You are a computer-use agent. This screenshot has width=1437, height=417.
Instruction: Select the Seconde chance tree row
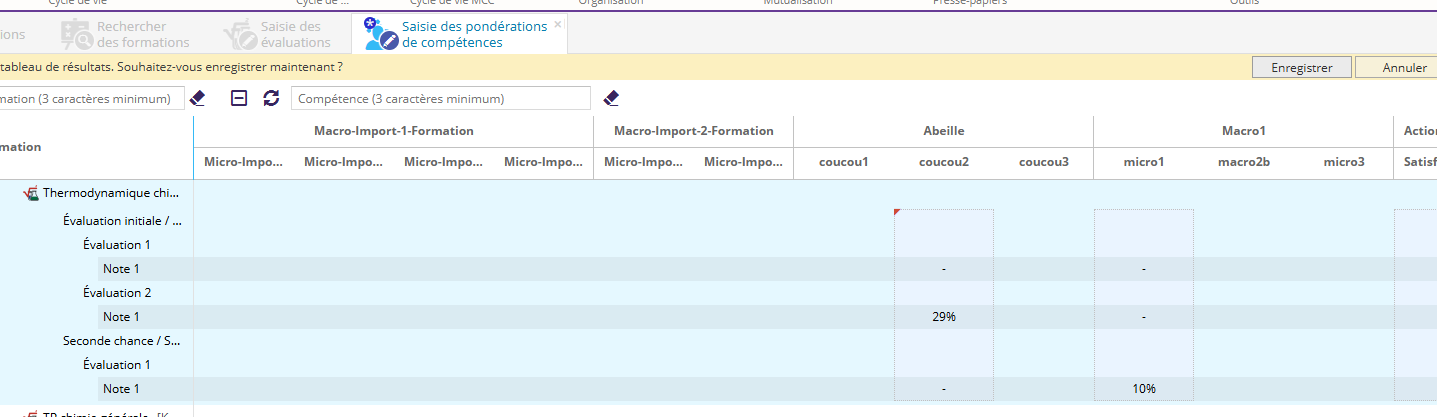pos(122,341)
